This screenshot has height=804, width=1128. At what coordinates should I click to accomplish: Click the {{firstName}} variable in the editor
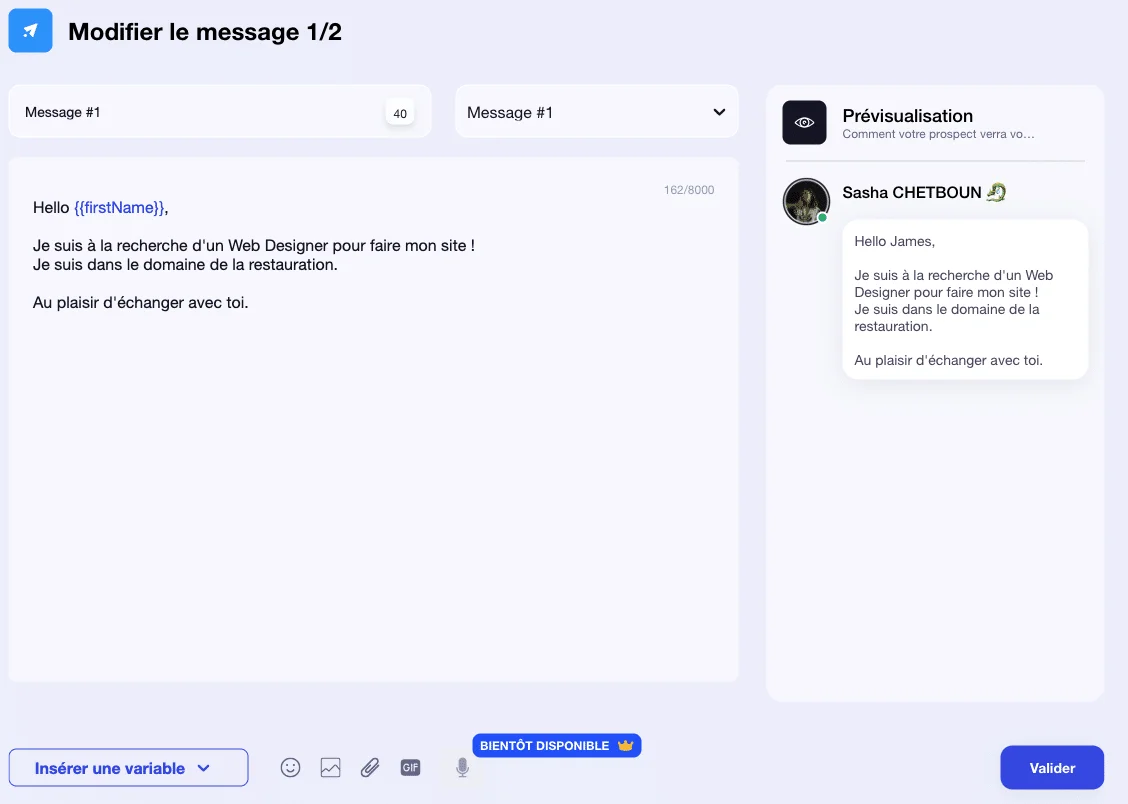(x=119, y=208)
